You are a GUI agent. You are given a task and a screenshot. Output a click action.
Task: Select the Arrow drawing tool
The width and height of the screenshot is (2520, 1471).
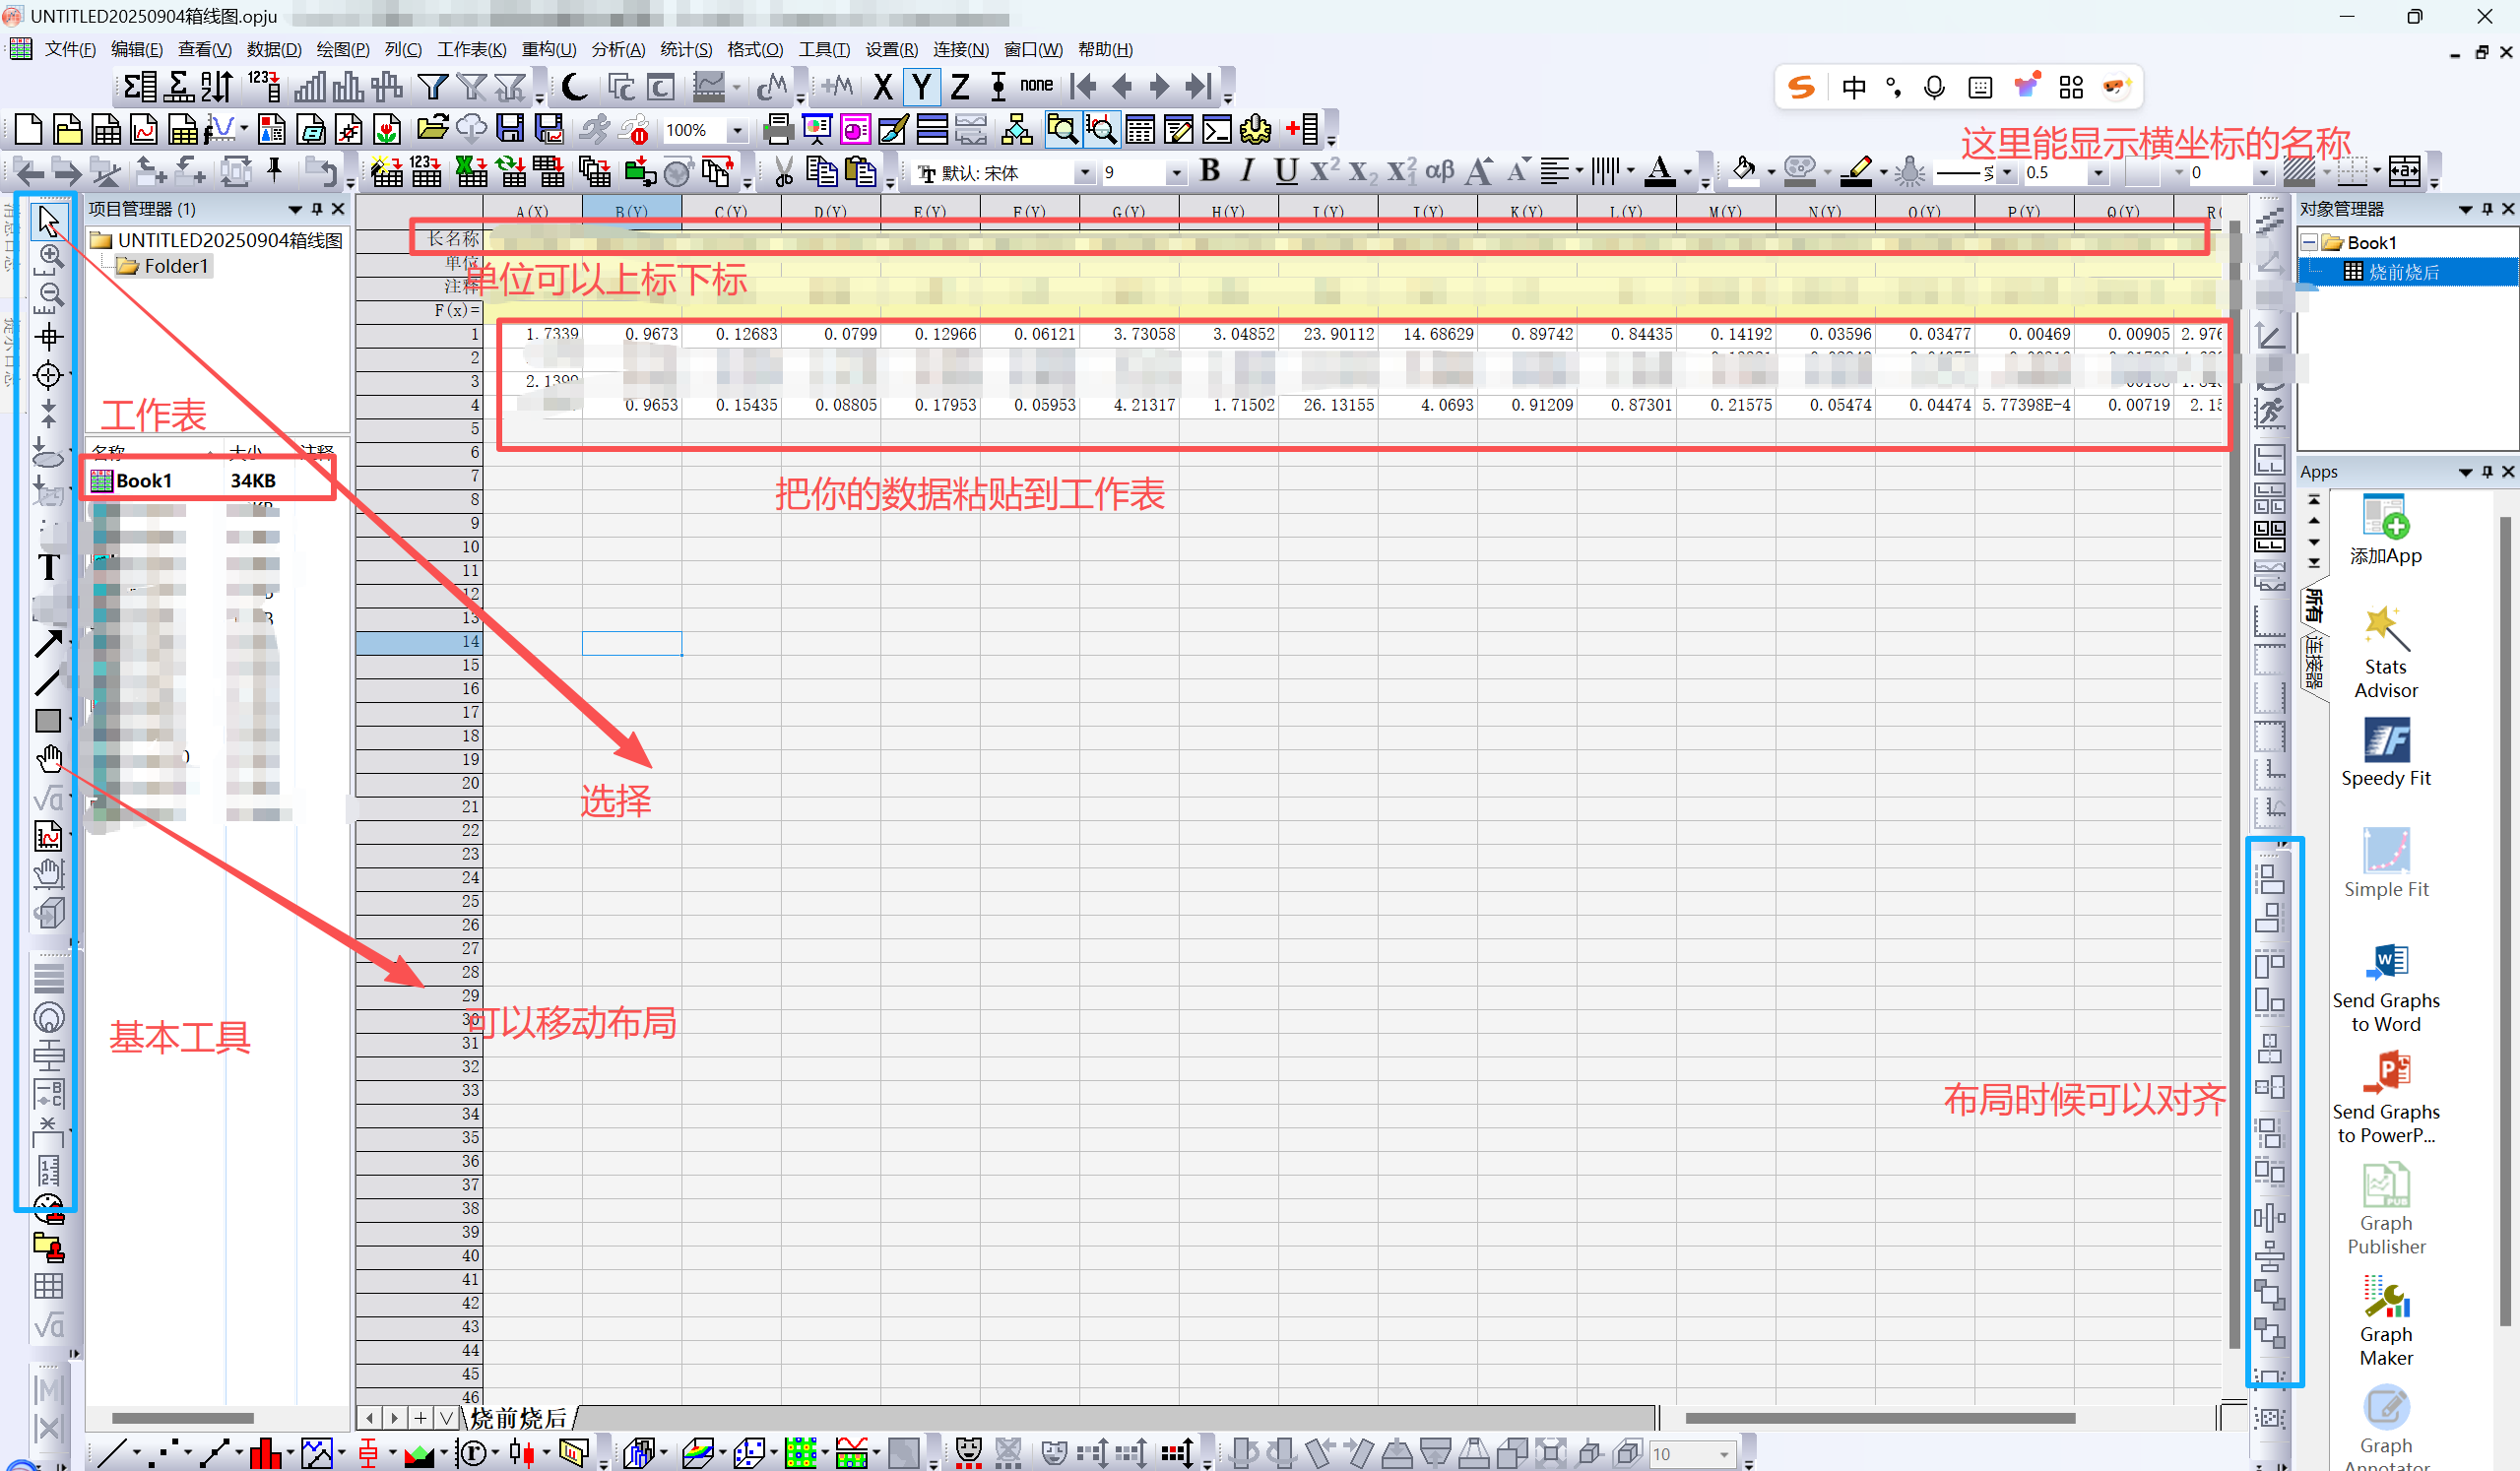[x=48, y=643]
